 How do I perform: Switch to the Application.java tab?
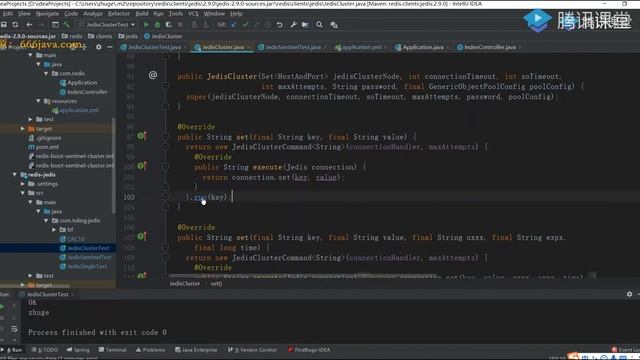pyautogui.click(x=422, y=47)
